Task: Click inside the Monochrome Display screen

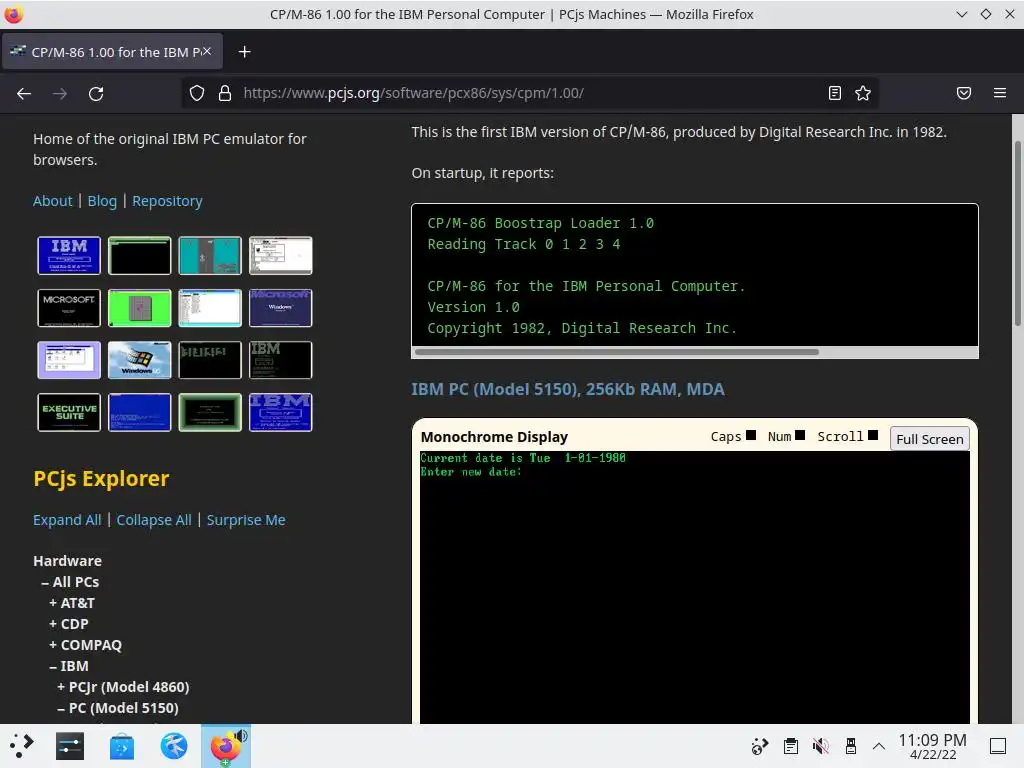Action: pyautogui.click(x=695, y=587)
